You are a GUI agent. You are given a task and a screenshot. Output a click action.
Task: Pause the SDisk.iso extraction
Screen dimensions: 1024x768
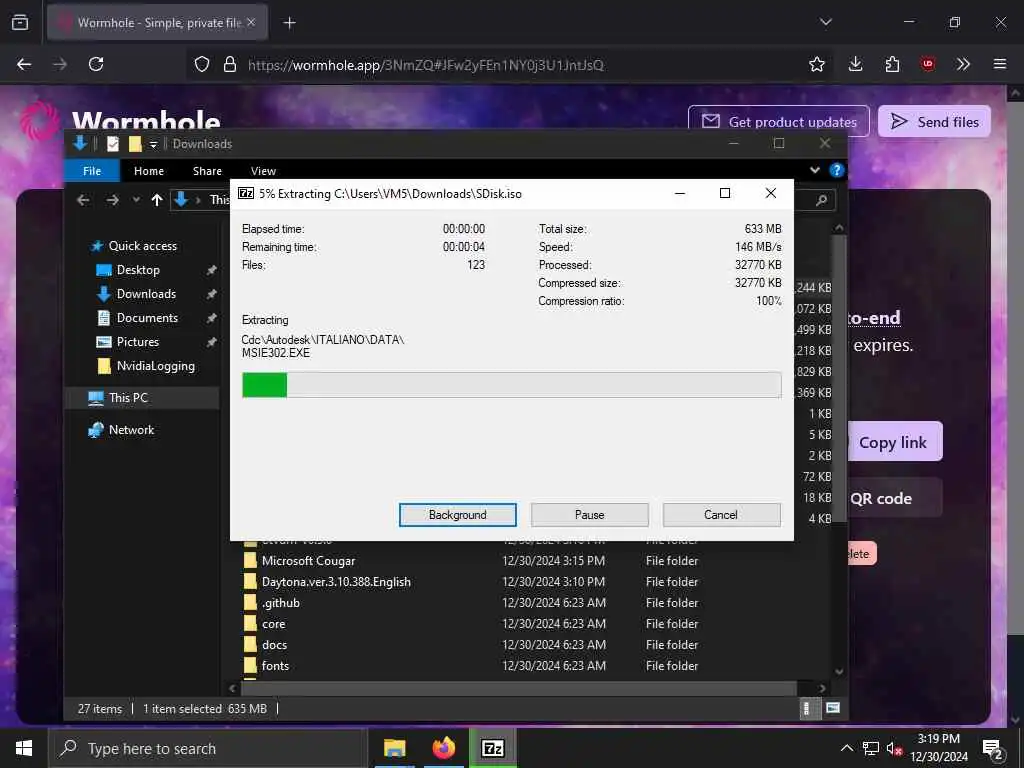coord(589,515)
